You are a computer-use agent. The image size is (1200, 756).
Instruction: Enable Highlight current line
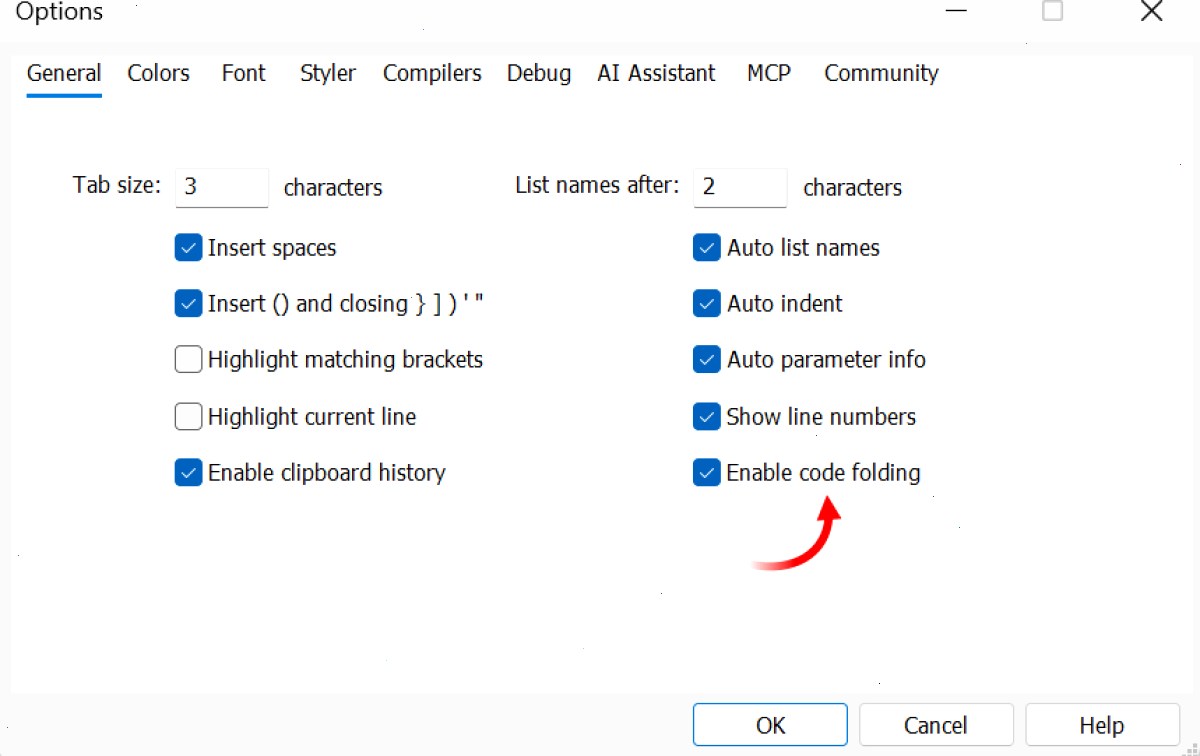click(188, 417)
